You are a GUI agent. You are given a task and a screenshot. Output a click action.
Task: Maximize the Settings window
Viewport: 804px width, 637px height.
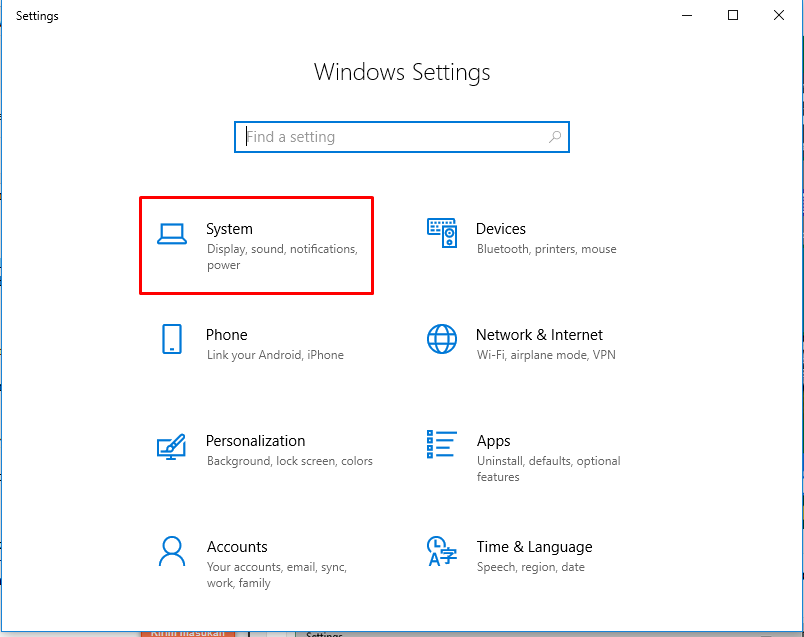pyautogui.click(x=733, y=15)
